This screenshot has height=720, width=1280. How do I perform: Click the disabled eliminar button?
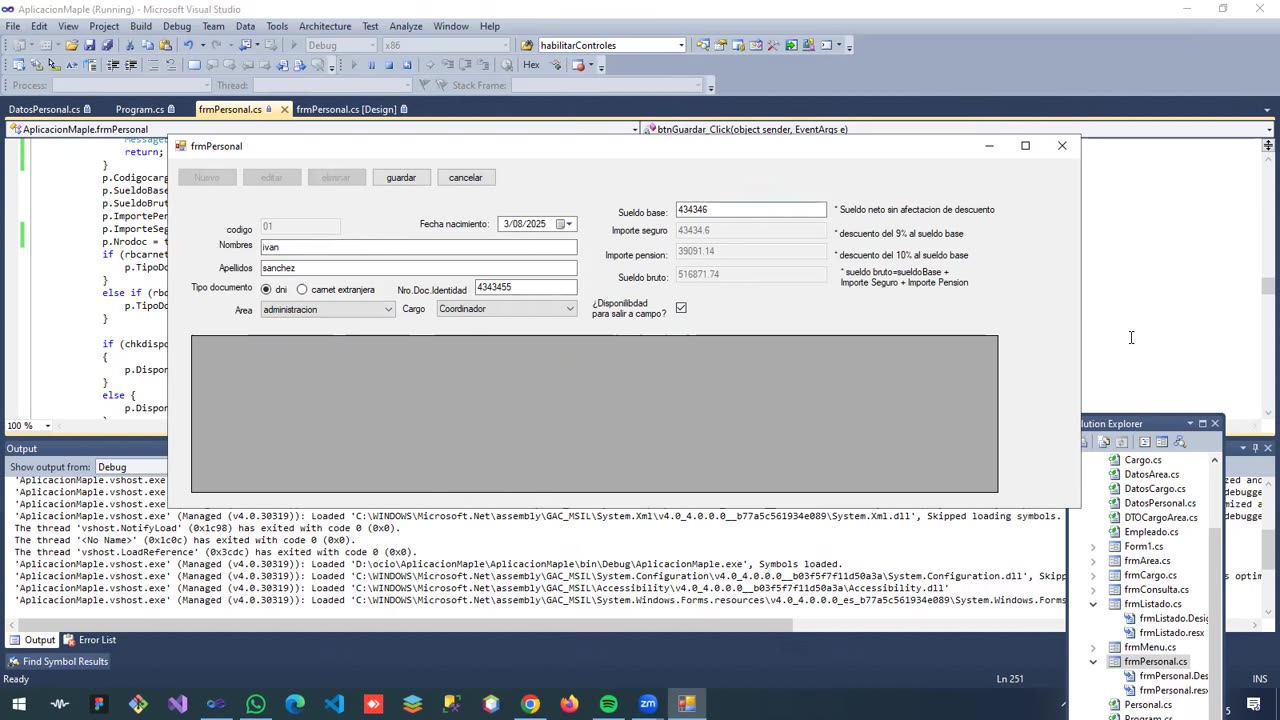point(336,178)
